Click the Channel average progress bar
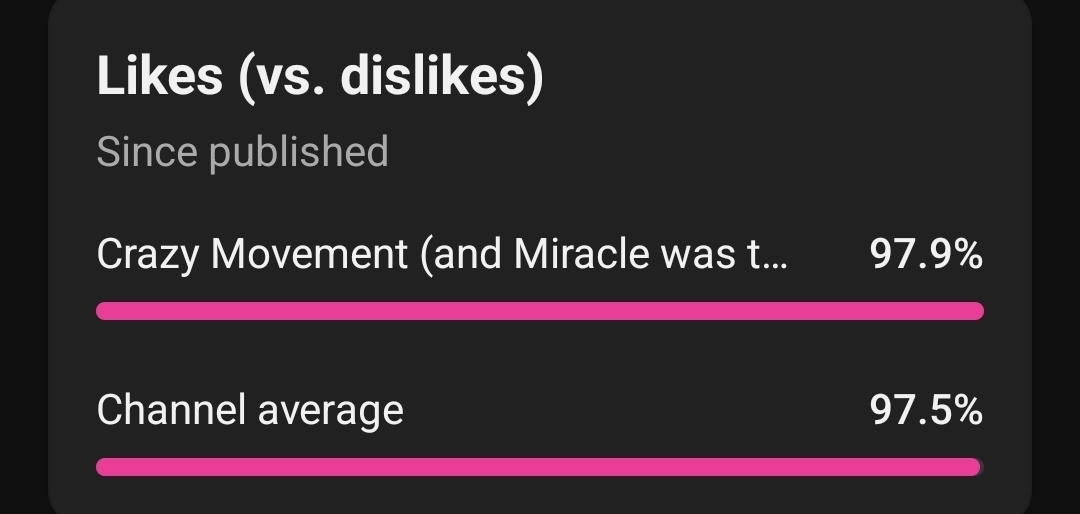 click(540, 467)
